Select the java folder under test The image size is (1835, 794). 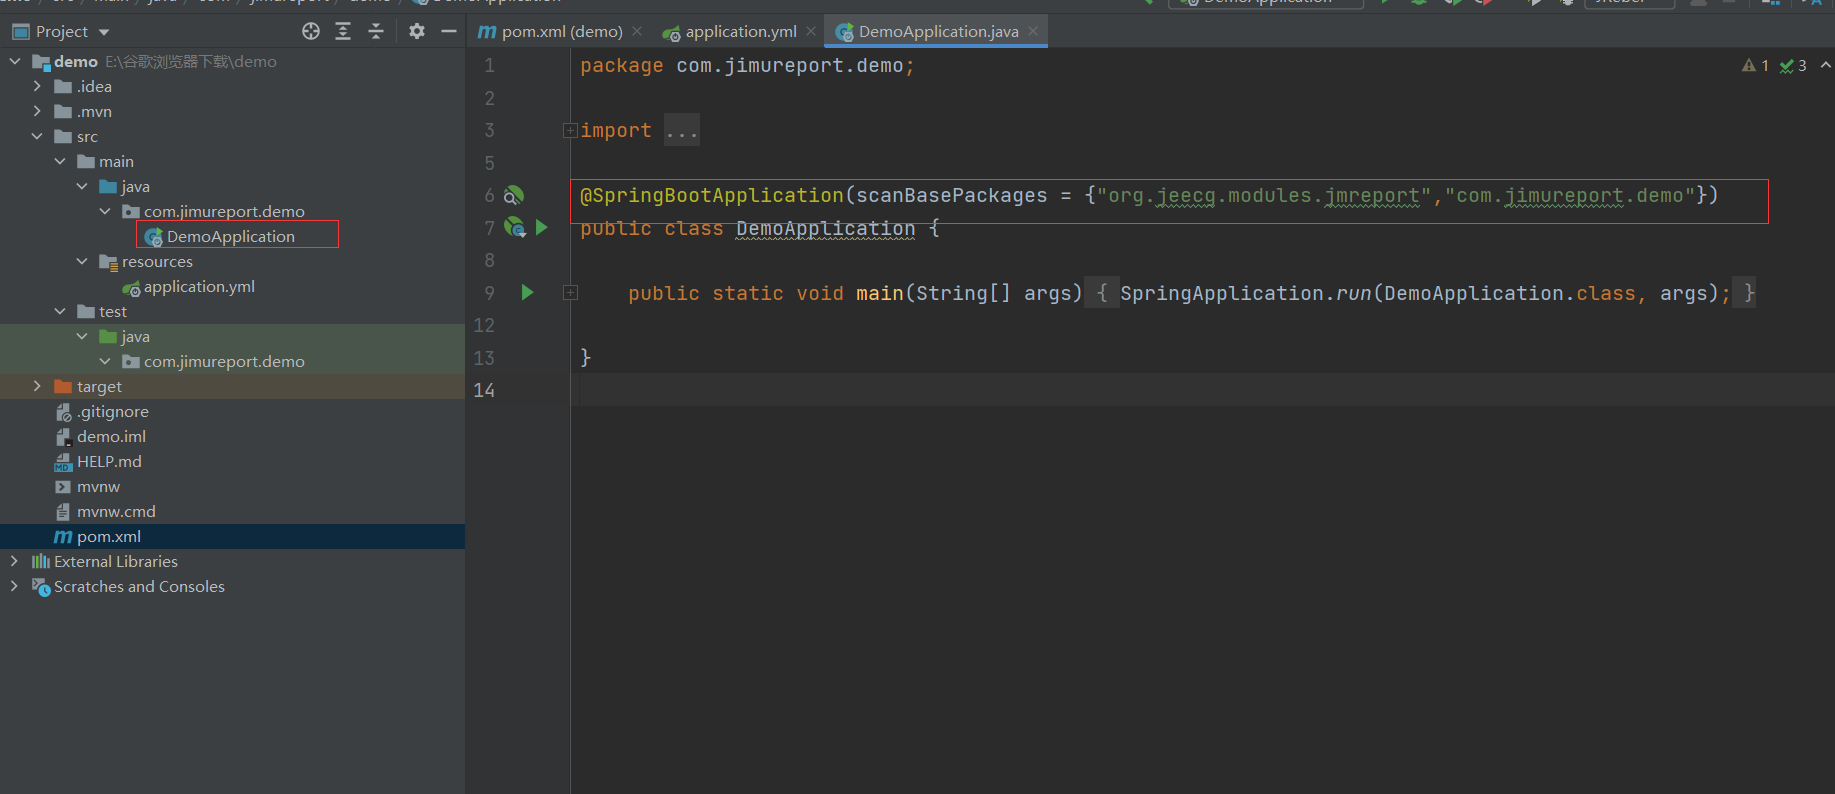pyautogui.click(x=135, y=337)
